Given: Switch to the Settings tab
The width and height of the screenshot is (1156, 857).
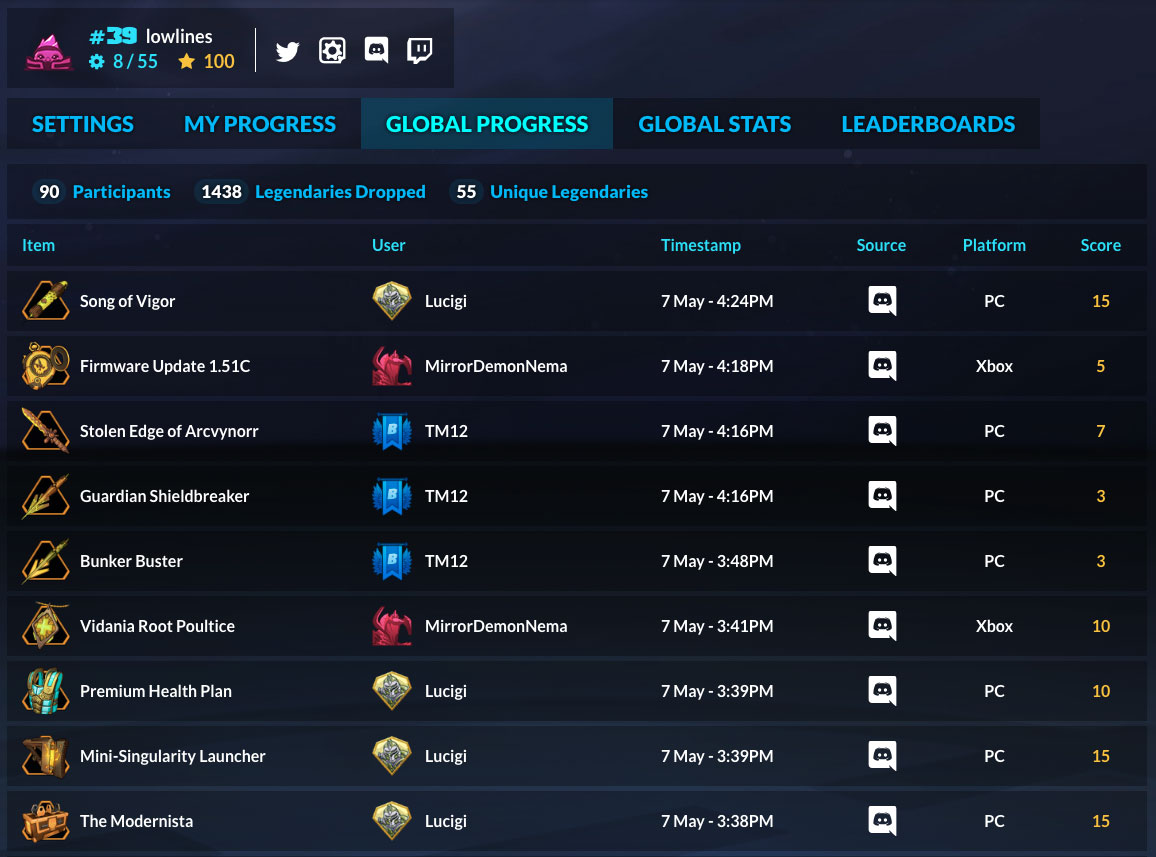Looking at the screenshot, I should [x=83, y=124].
